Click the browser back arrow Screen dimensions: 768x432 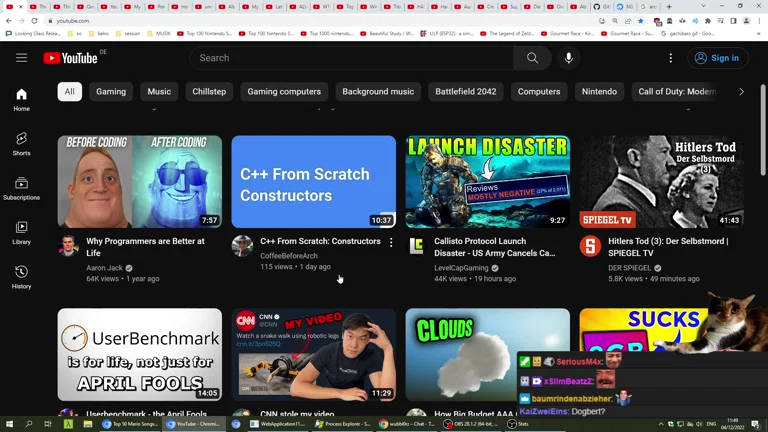coord(9,21)
